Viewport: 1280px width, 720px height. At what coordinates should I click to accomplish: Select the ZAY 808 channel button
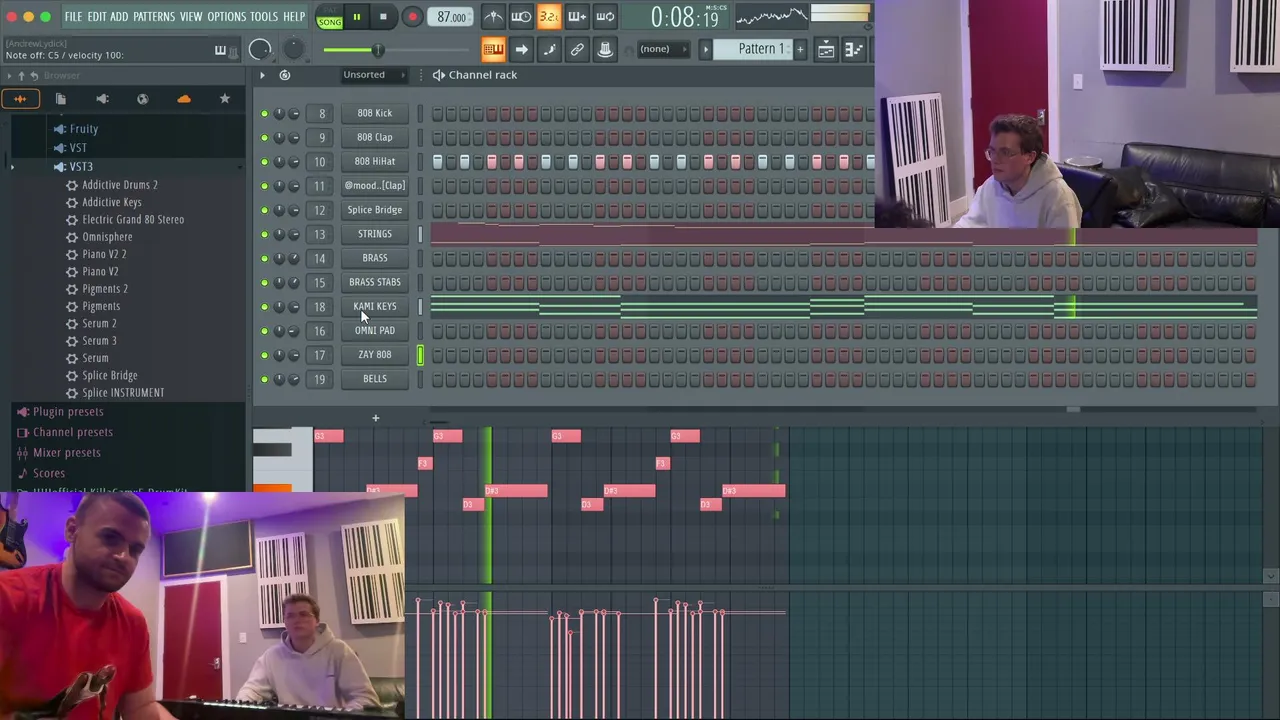pos(375,355)
